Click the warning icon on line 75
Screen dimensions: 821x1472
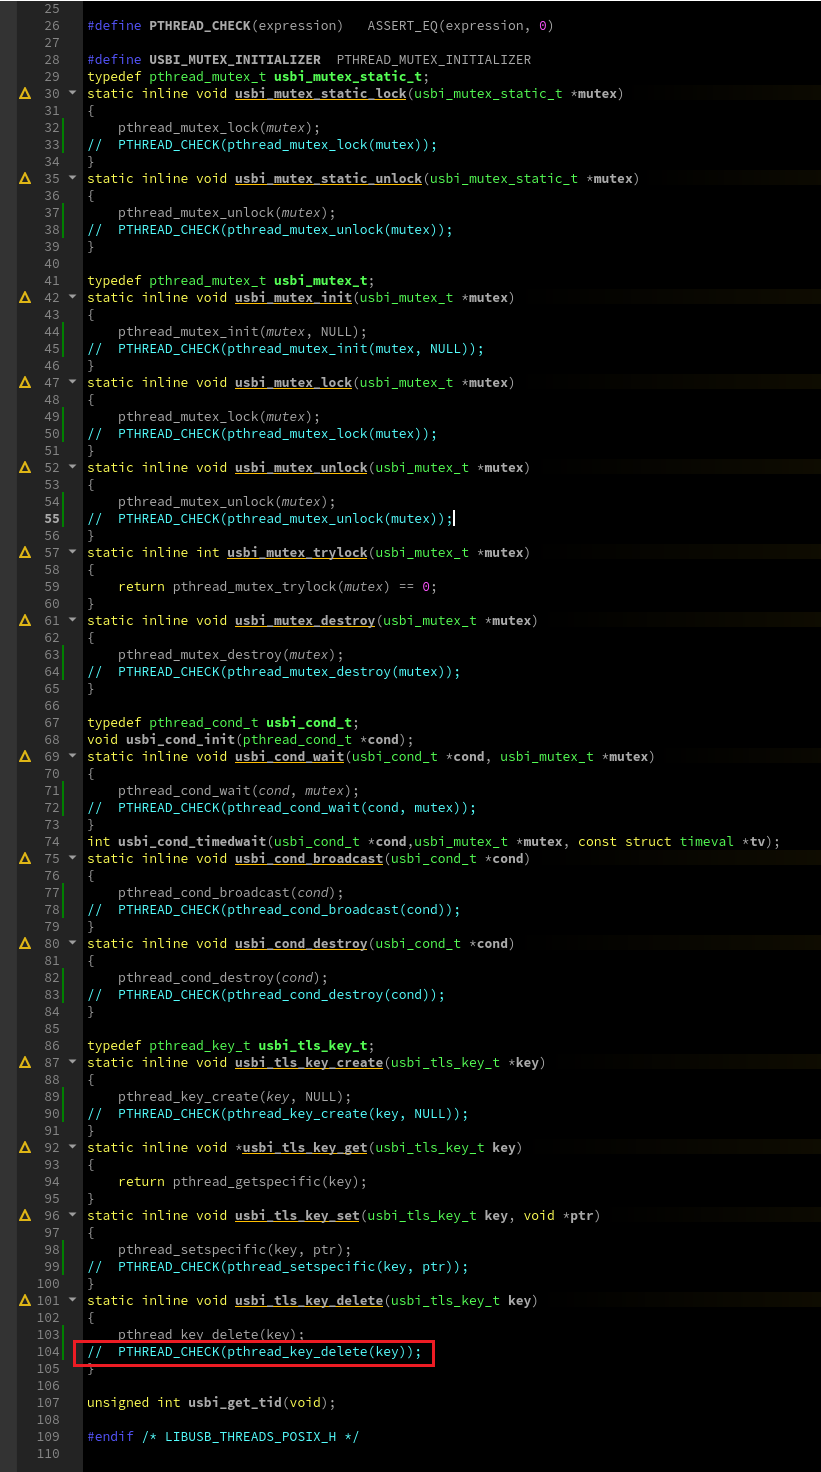(25, 859)
